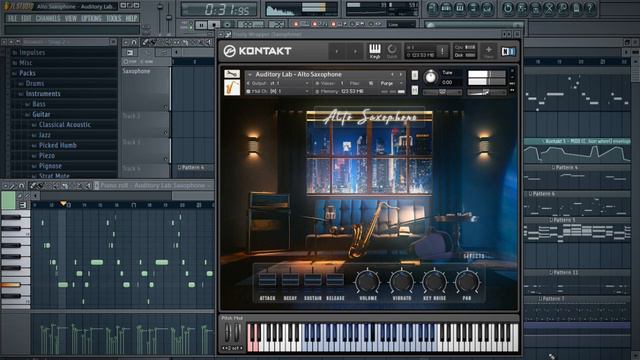Open the step sequencer shortcut icon in top toolbar
The width and height of the screenshot is (640, 360).
(x=447, y=8)
